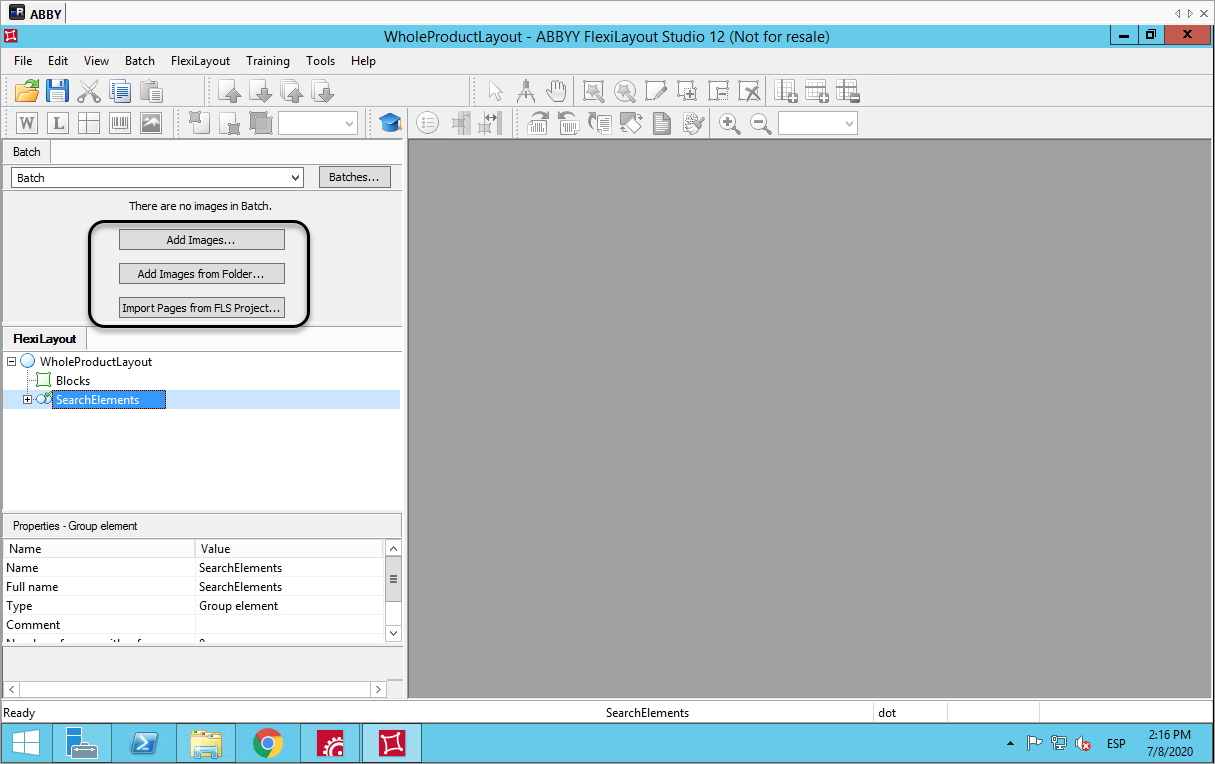Click the zoom in magnifier icon
Viewport: 1215px width, 764px height.
[730, 123]
